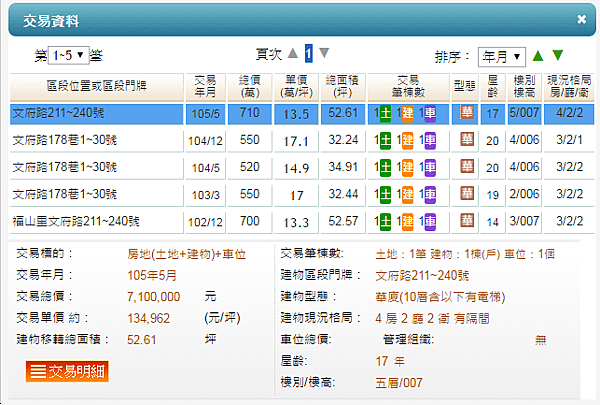Click house age cell 14

coord(492,222)
